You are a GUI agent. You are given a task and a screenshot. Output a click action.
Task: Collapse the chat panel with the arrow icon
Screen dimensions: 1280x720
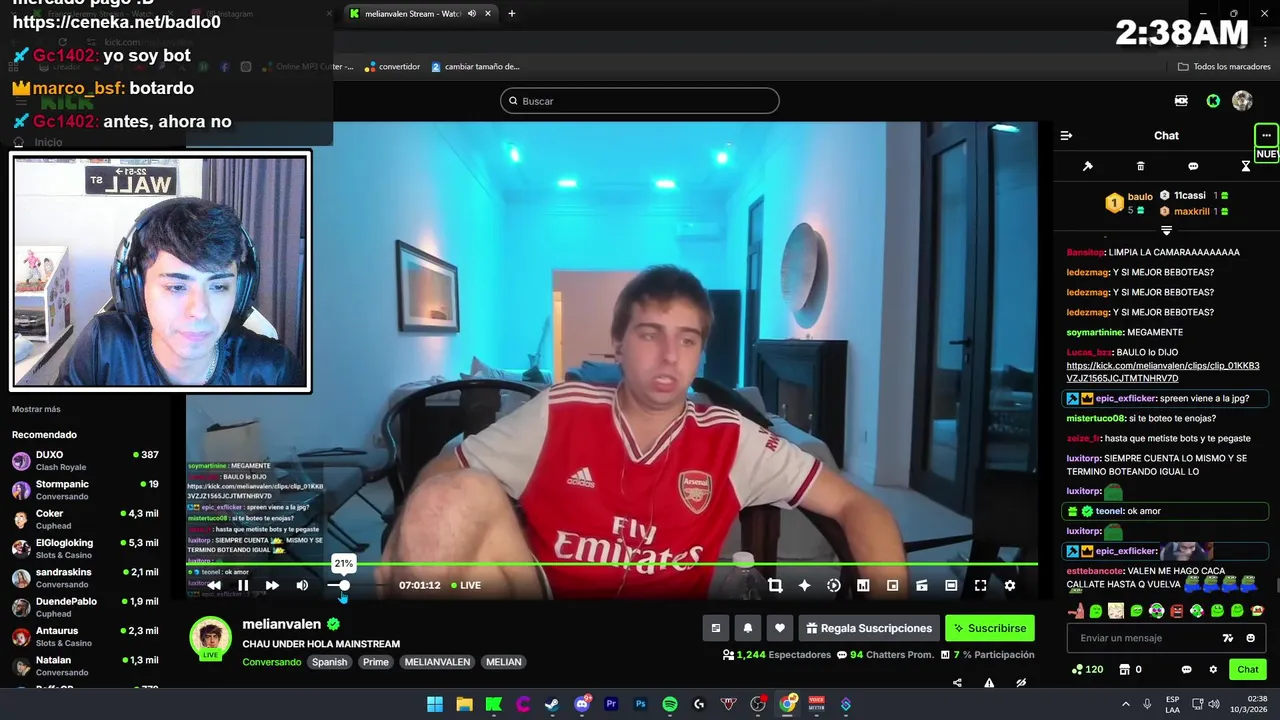pos(1066,135)
